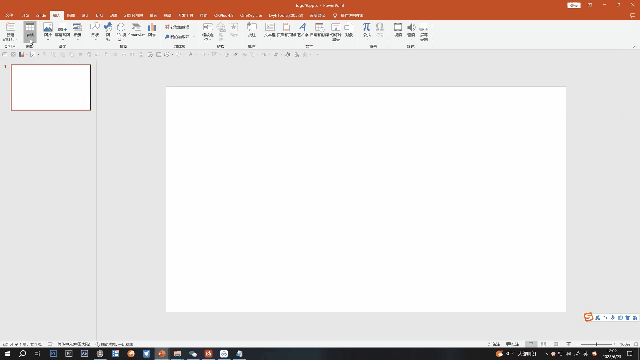640x360 pixels.
Task: Insert a Comment from the ribbon
Action: 252,30
